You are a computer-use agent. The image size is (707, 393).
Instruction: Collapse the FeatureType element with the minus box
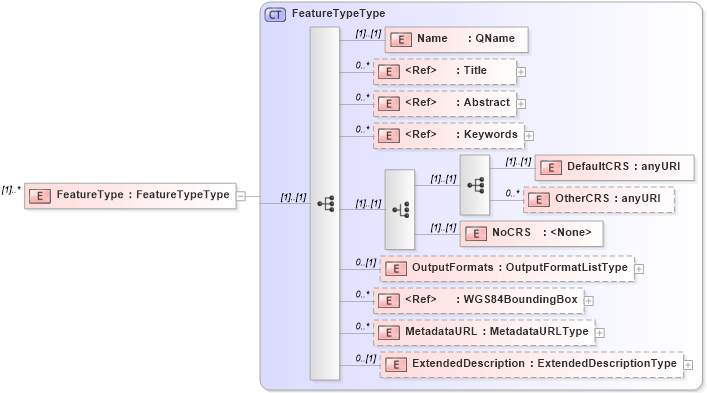(x=241, y=196)
